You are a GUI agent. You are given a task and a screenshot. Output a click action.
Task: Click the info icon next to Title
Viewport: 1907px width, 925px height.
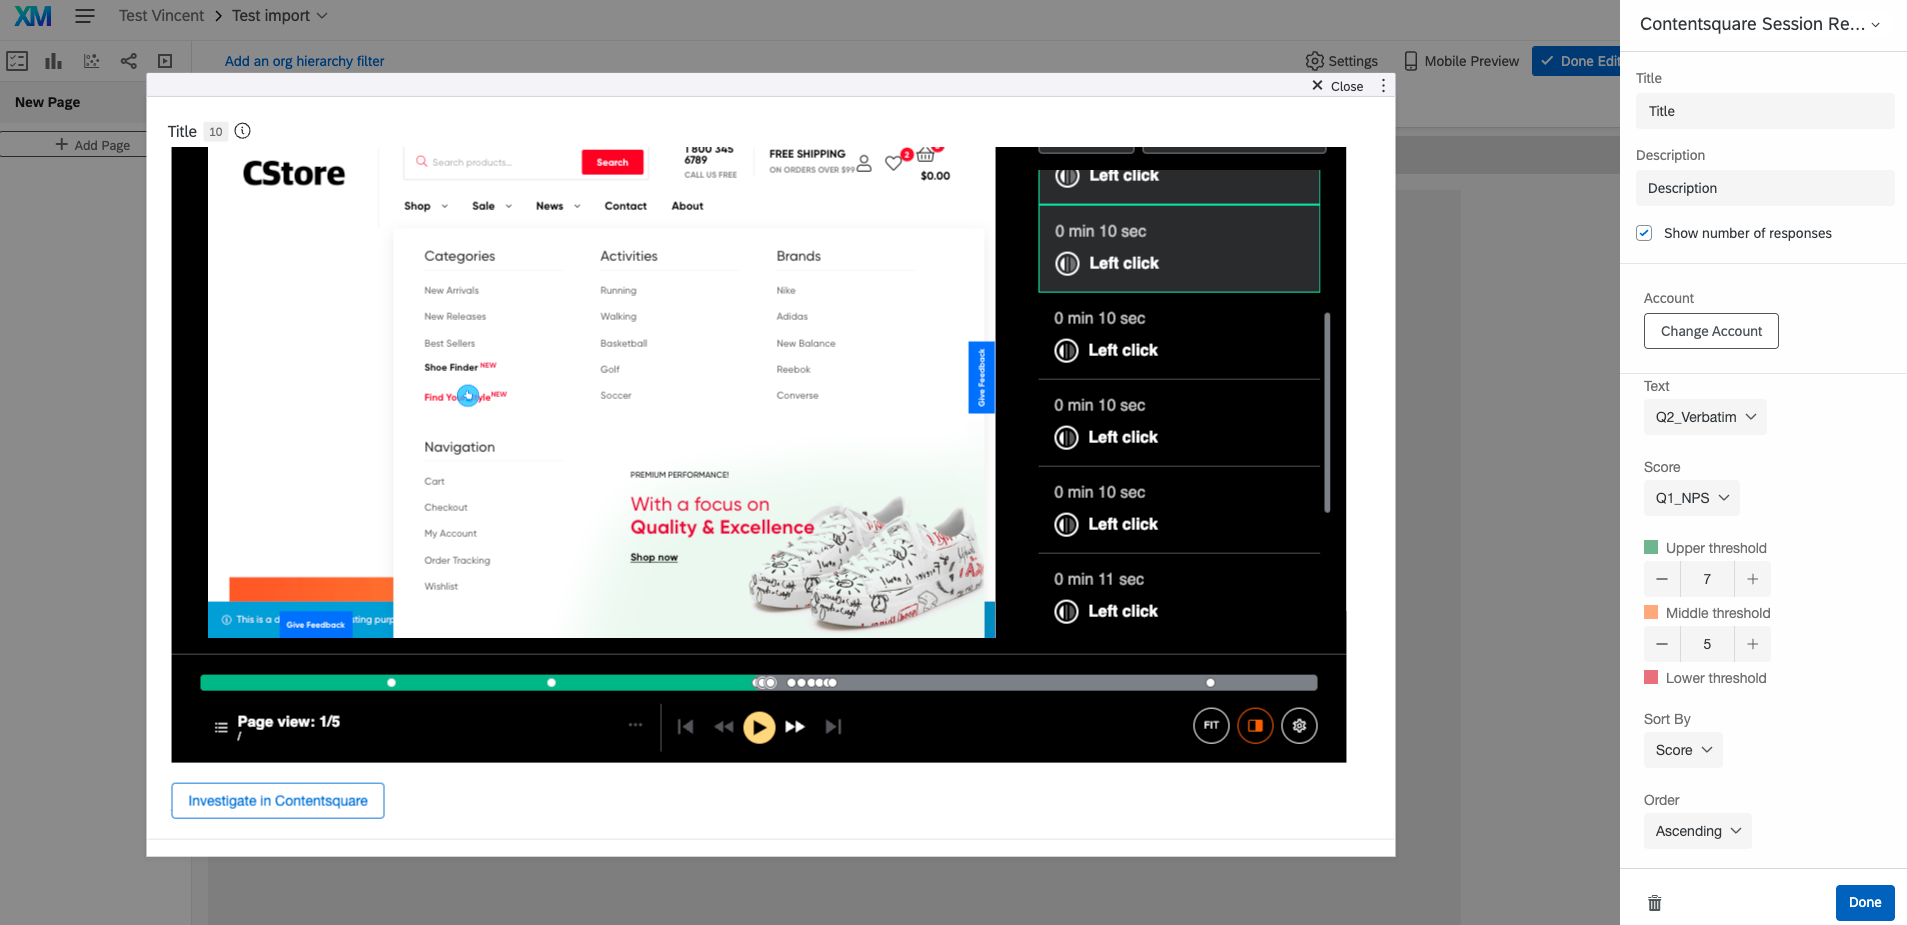coord(242,130)
